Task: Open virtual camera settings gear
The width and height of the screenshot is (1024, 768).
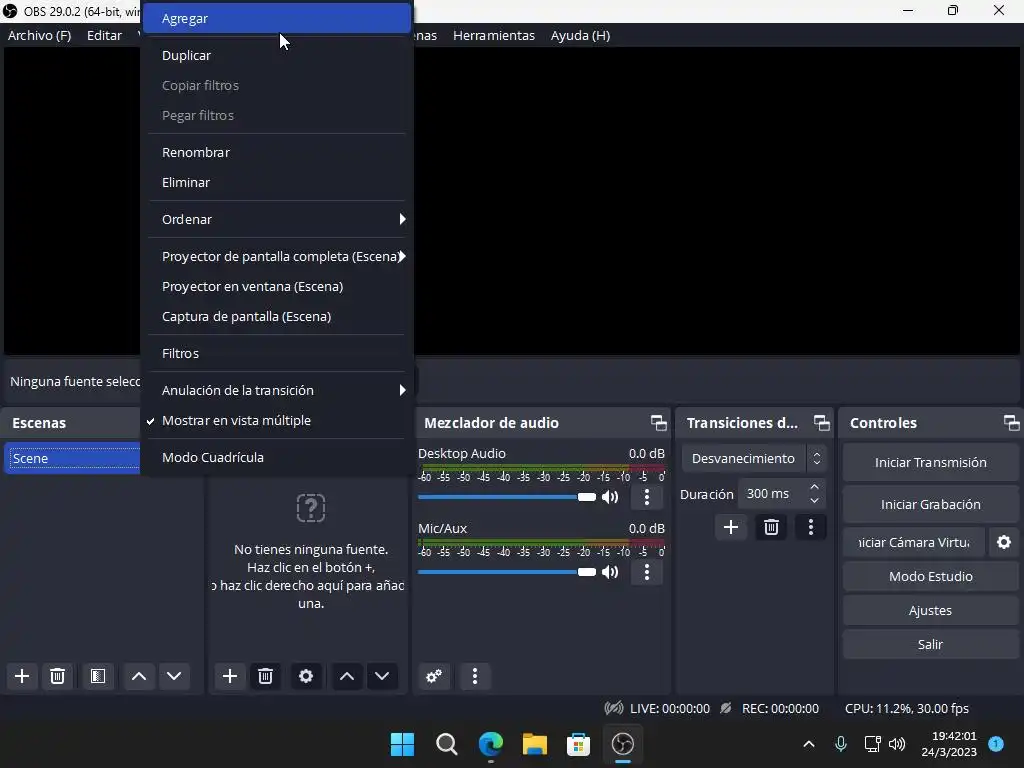Action: 1004,542
